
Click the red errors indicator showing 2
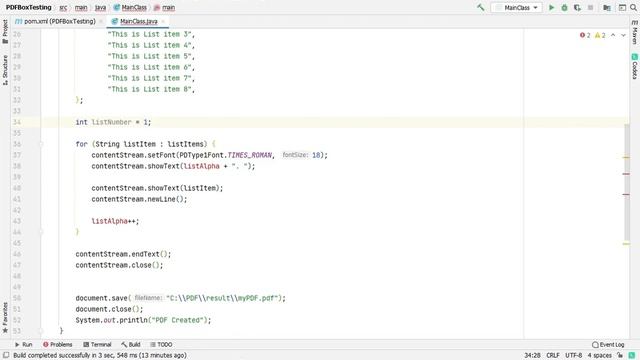pos(585,36)
